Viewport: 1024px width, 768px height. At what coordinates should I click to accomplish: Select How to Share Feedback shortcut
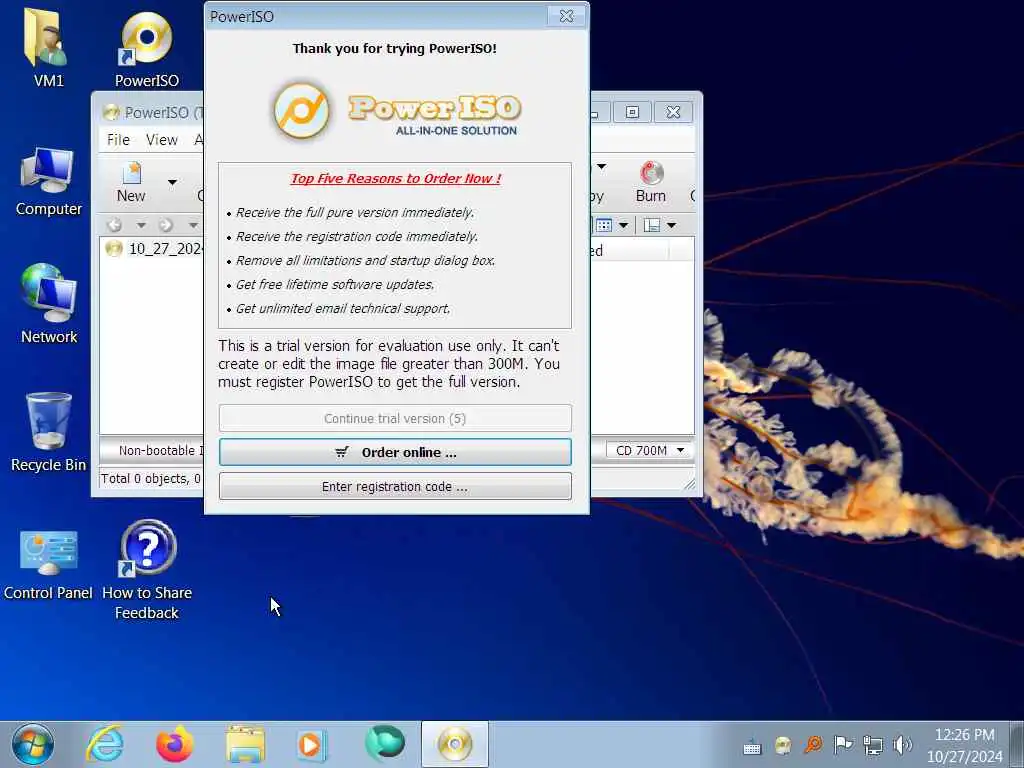[x=147, y=569]
